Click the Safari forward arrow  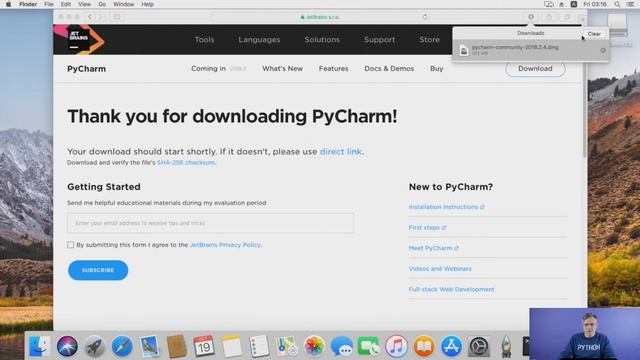(x=100, y=17)
